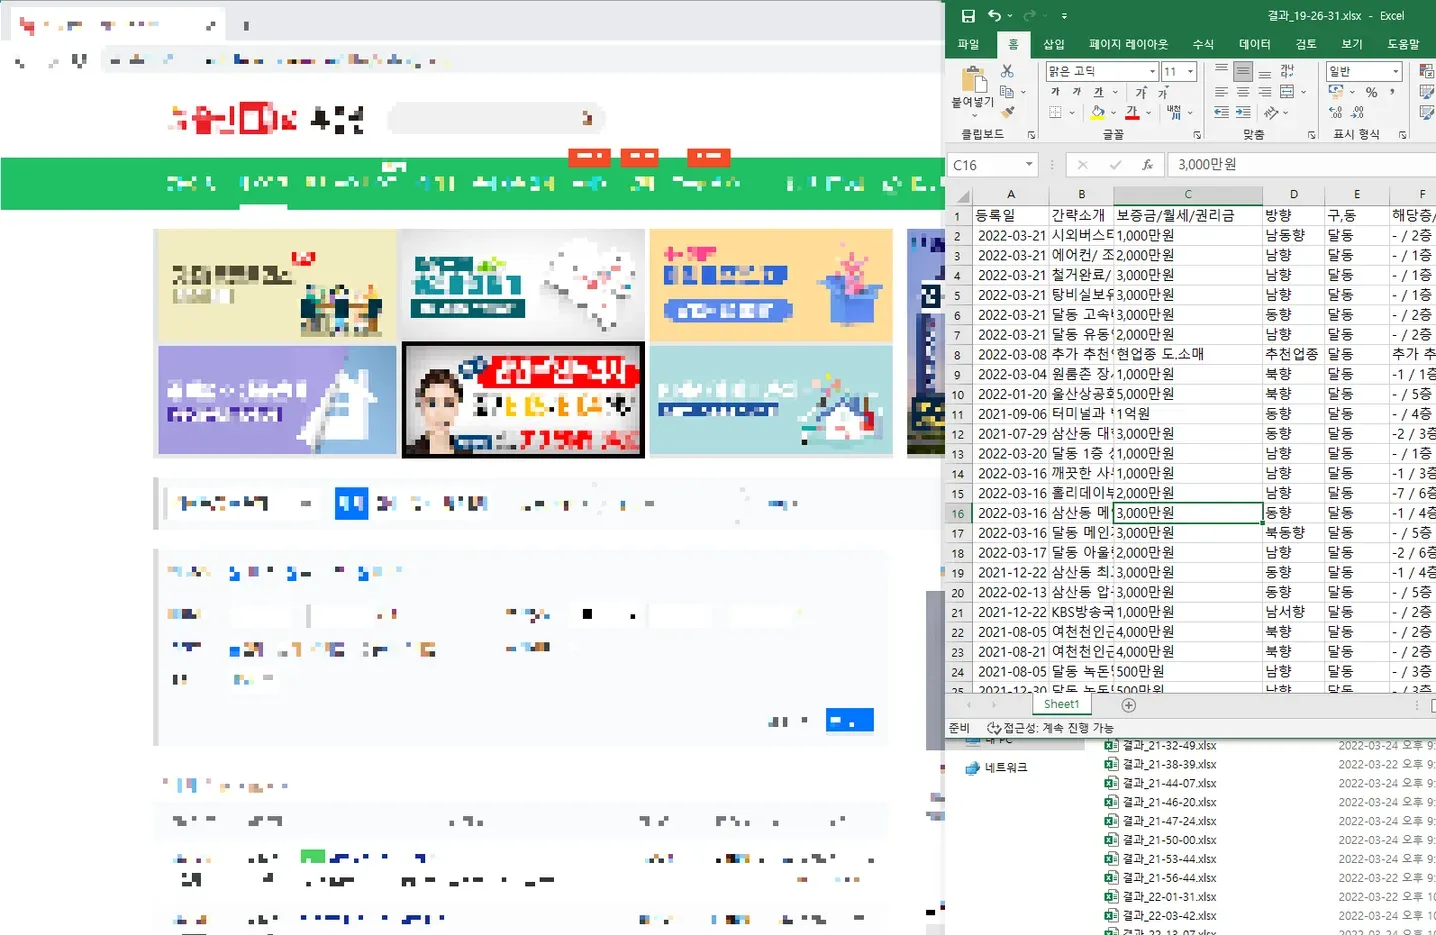Apply accounting number format icon
The image size is (1436, 935).
[x=1336, y=92]
